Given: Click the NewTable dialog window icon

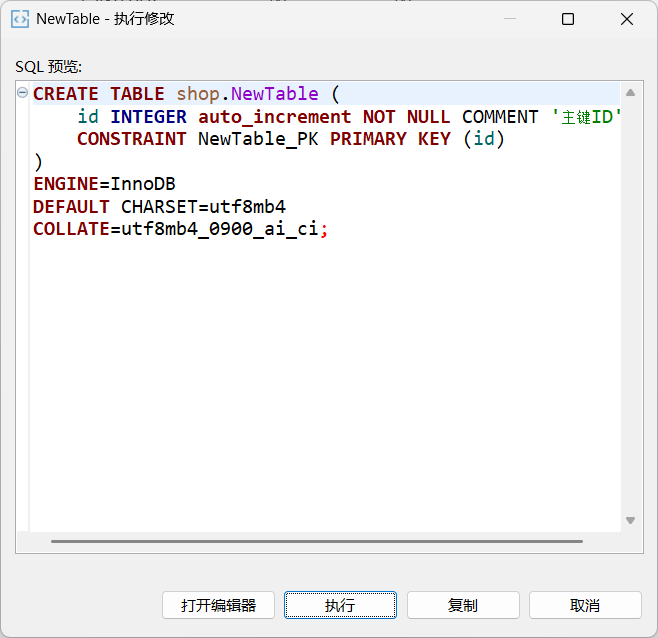Looking at the screenshot, I should click(x=20, y=19).
